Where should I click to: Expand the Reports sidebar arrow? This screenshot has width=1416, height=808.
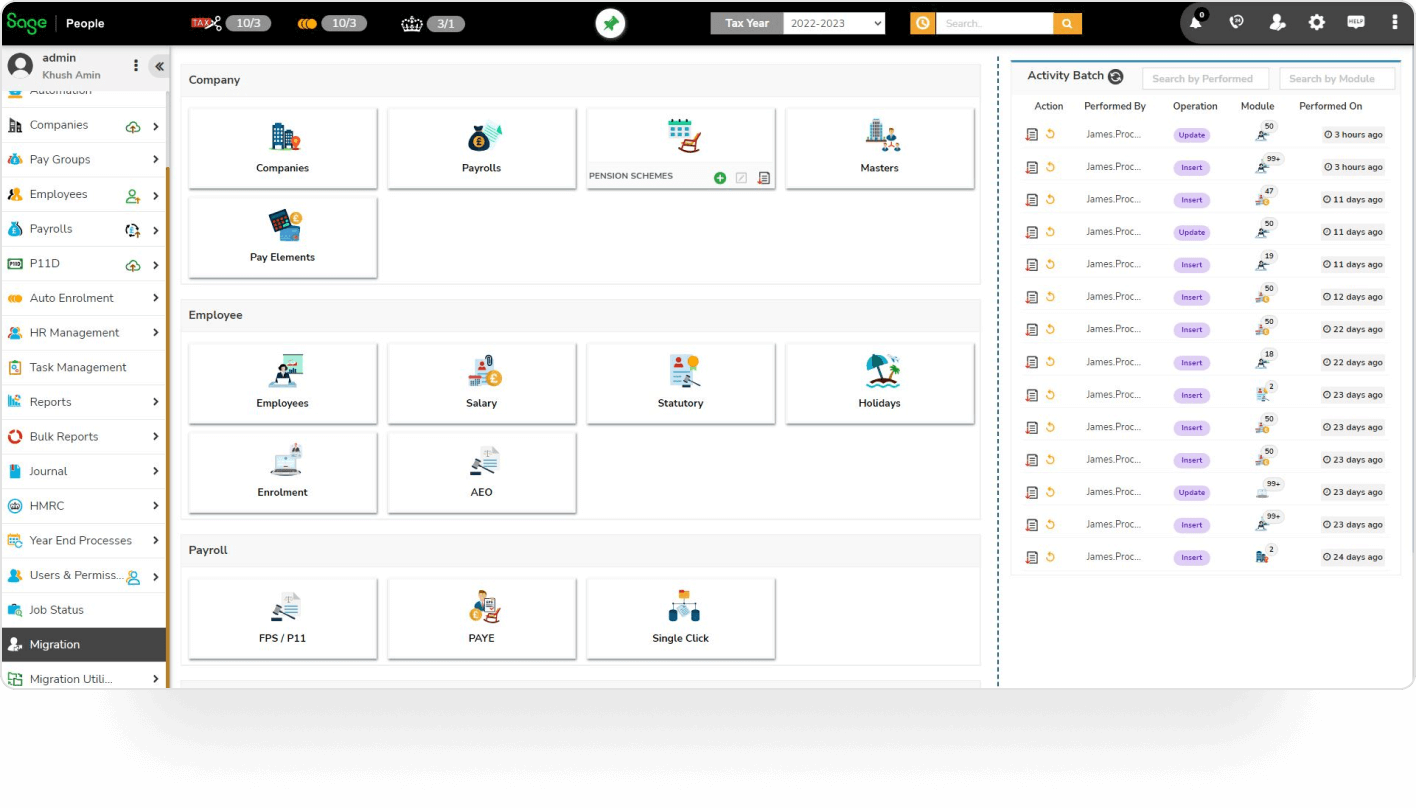click(156, 402)
